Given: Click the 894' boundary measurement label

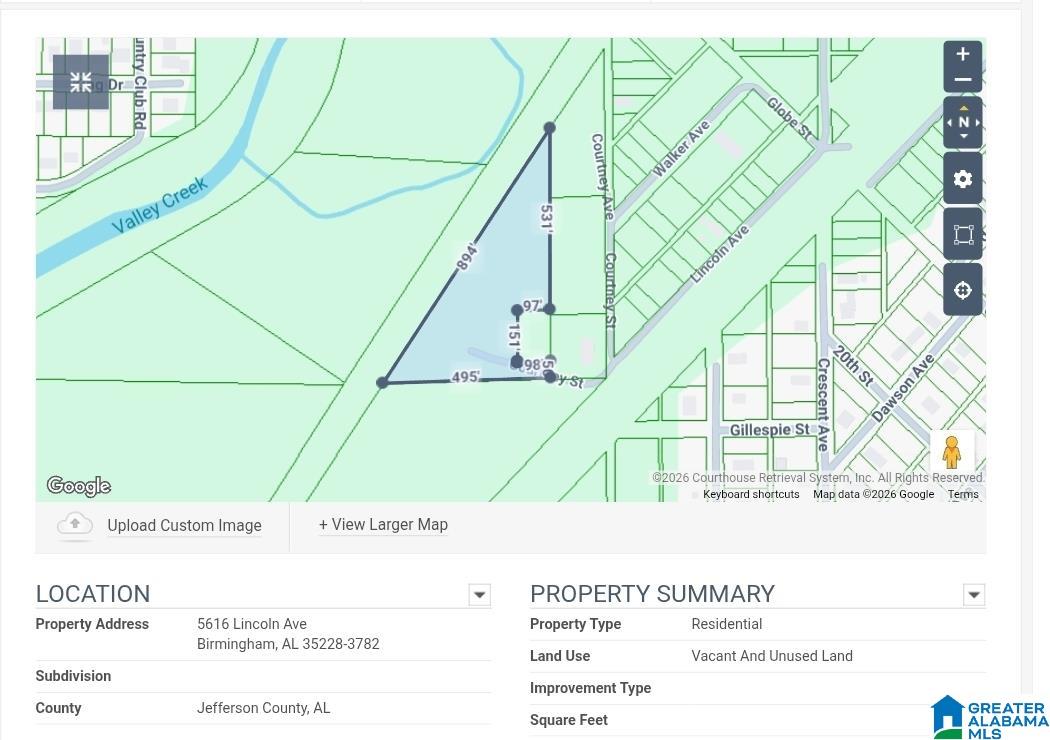Looking at the screenshot, I should point(466,257).
